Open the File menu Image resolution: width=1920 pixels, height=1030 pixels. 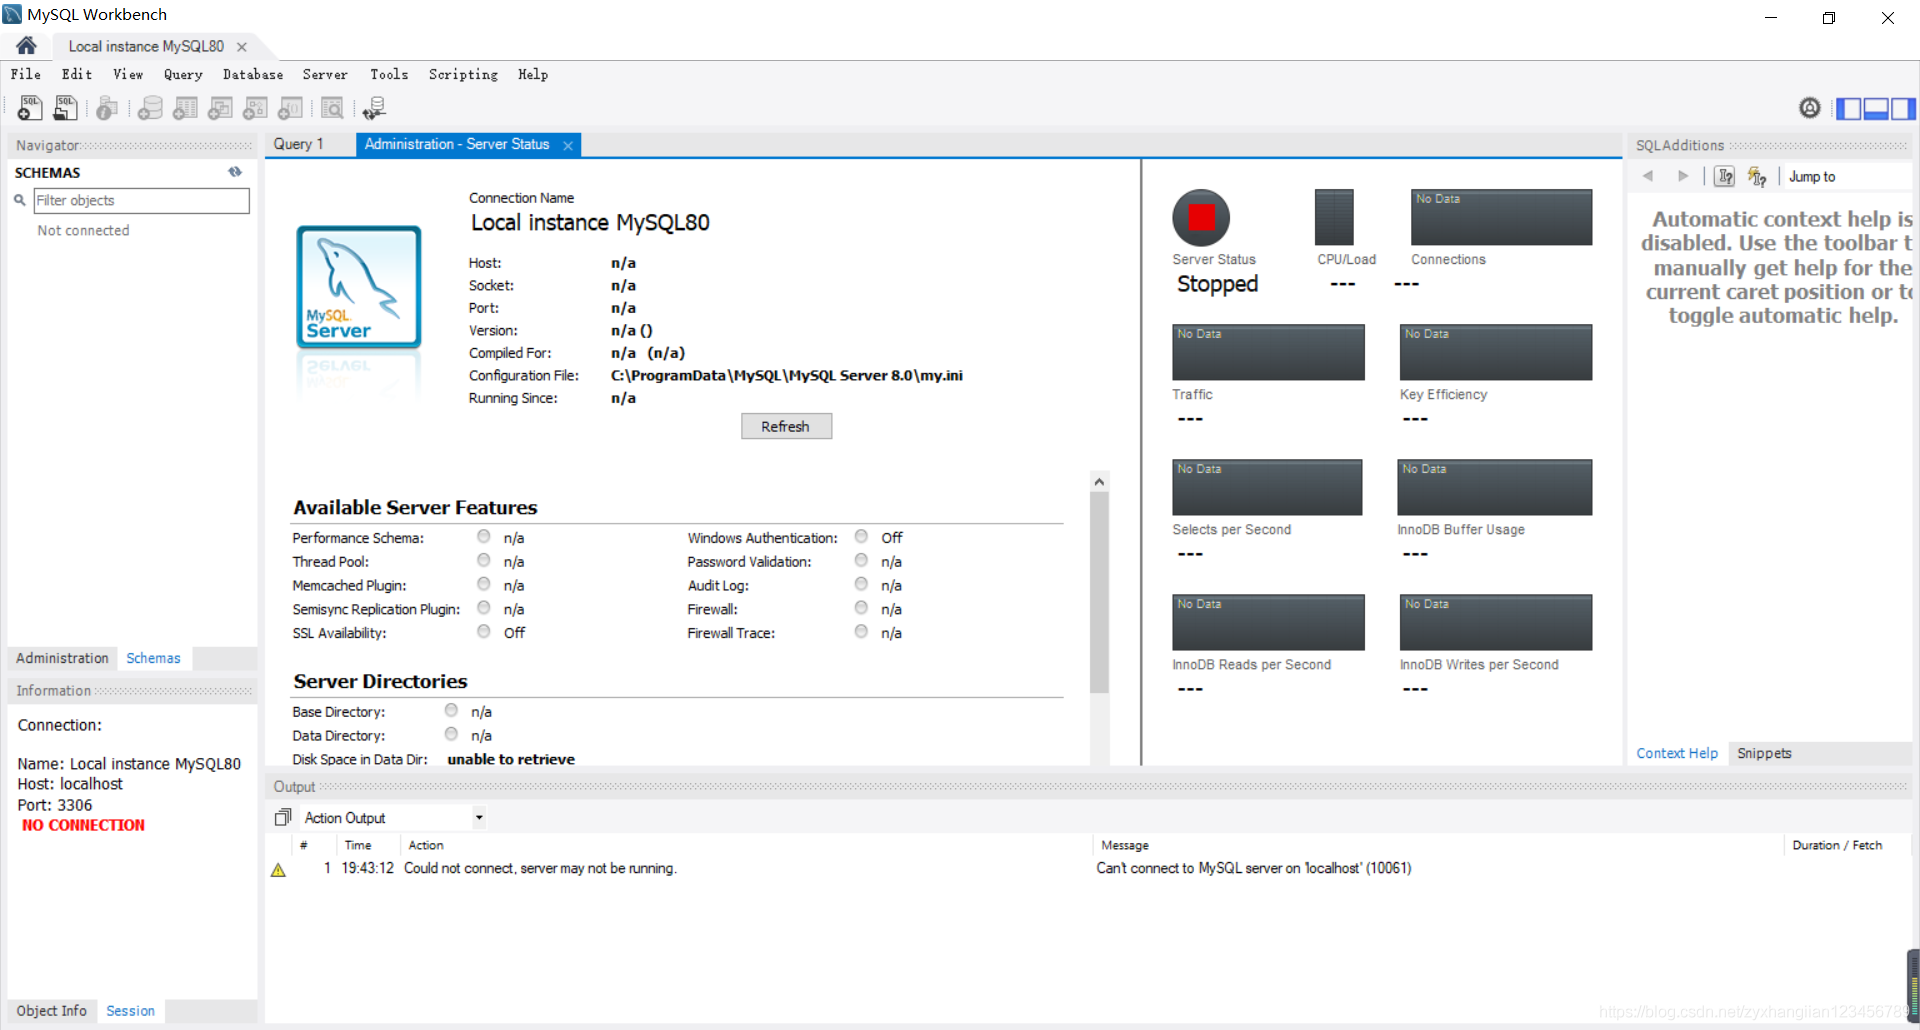pyautogui.click(x=26, y=74)
